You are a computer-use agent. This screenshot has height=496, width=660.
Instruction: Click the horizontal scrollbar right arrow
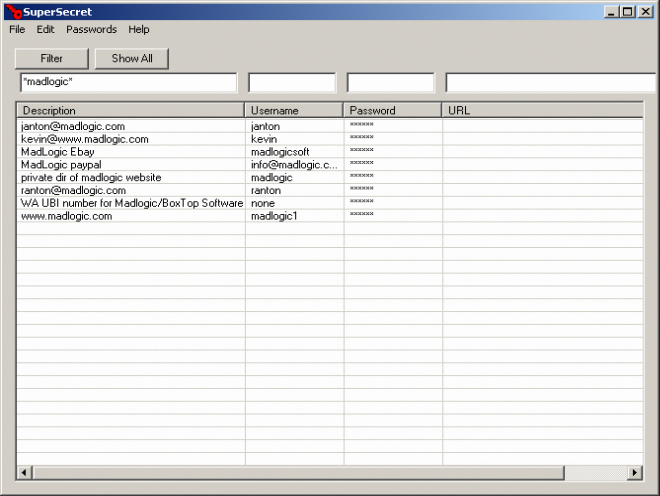click(x=635, y=473)
